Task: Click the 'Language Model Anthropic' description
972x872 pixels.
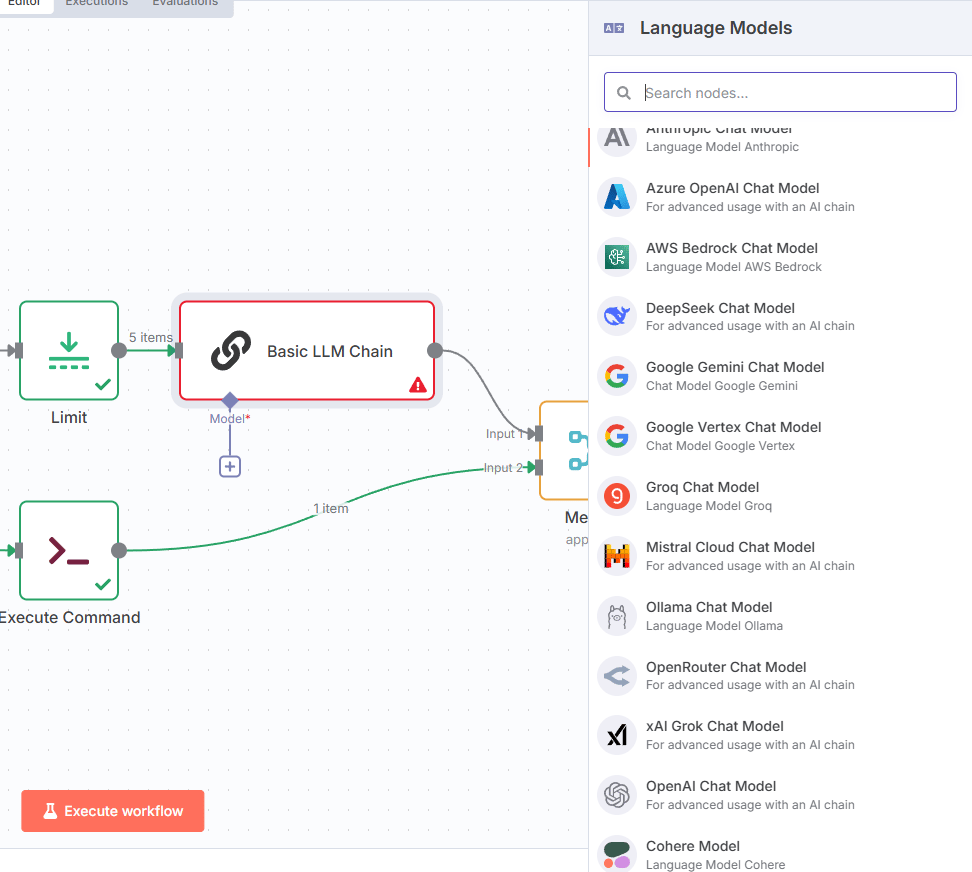Action: [722, 147]
